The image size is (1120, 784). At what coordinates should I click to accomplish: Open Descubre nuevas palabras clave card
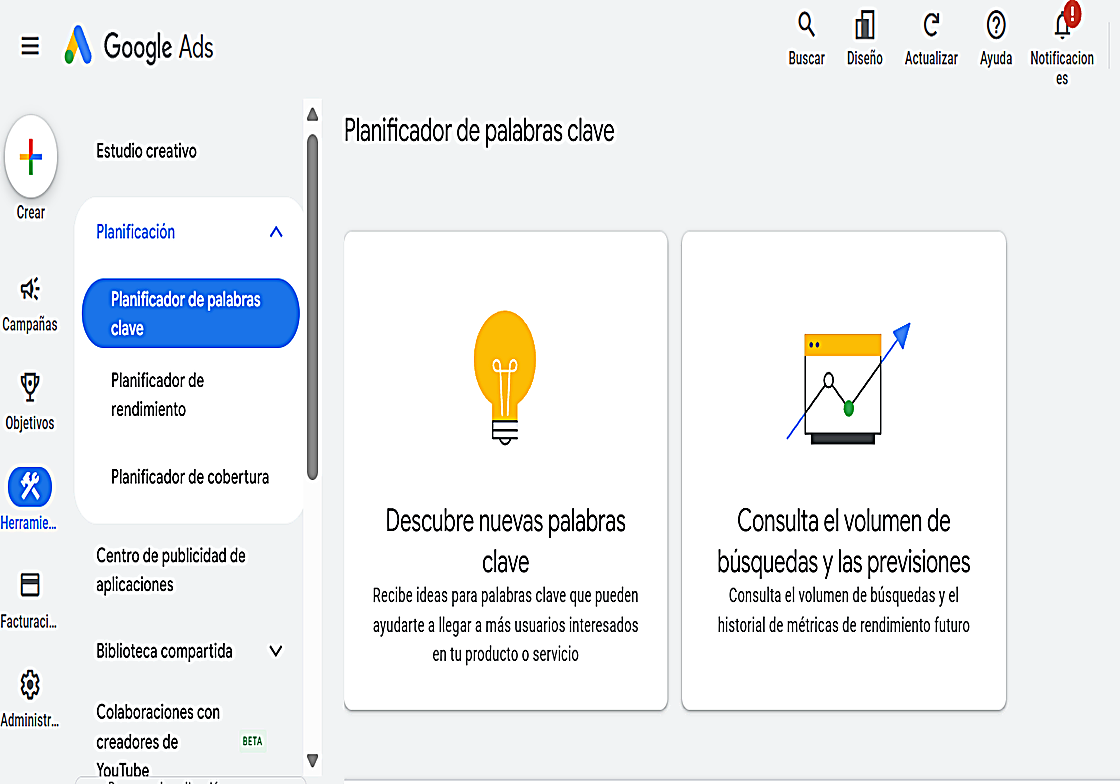(506, 470)
